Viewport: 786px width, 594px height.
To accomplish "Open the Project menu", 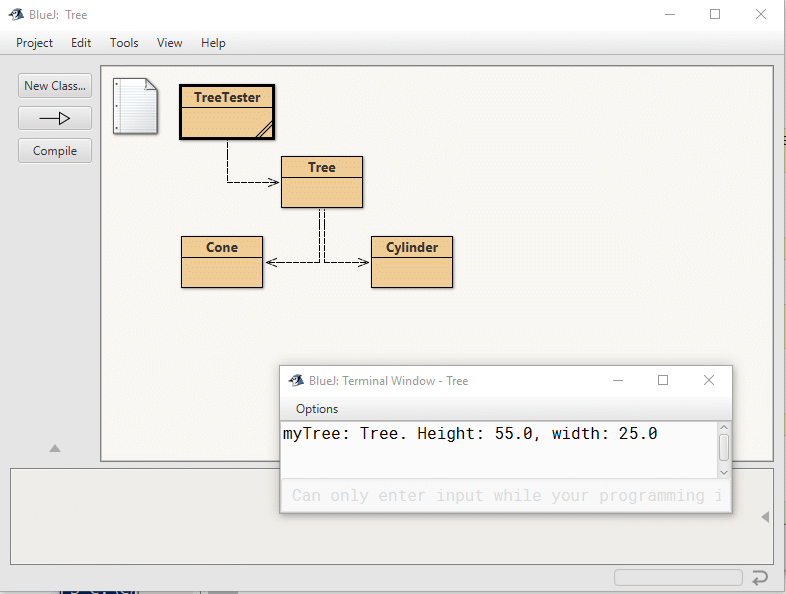I will click(34, 43).
